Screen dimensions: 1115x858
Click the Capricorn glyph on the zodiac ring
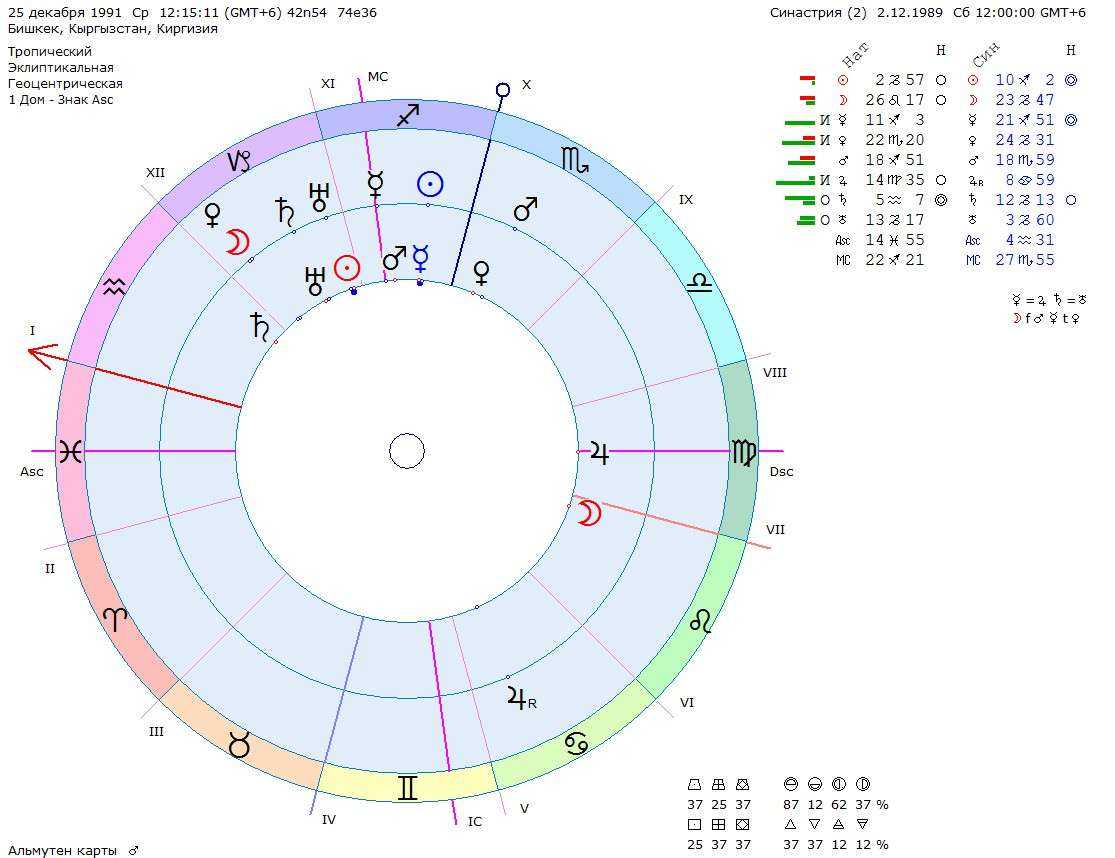pyautogui.click(x=239, y=161)
